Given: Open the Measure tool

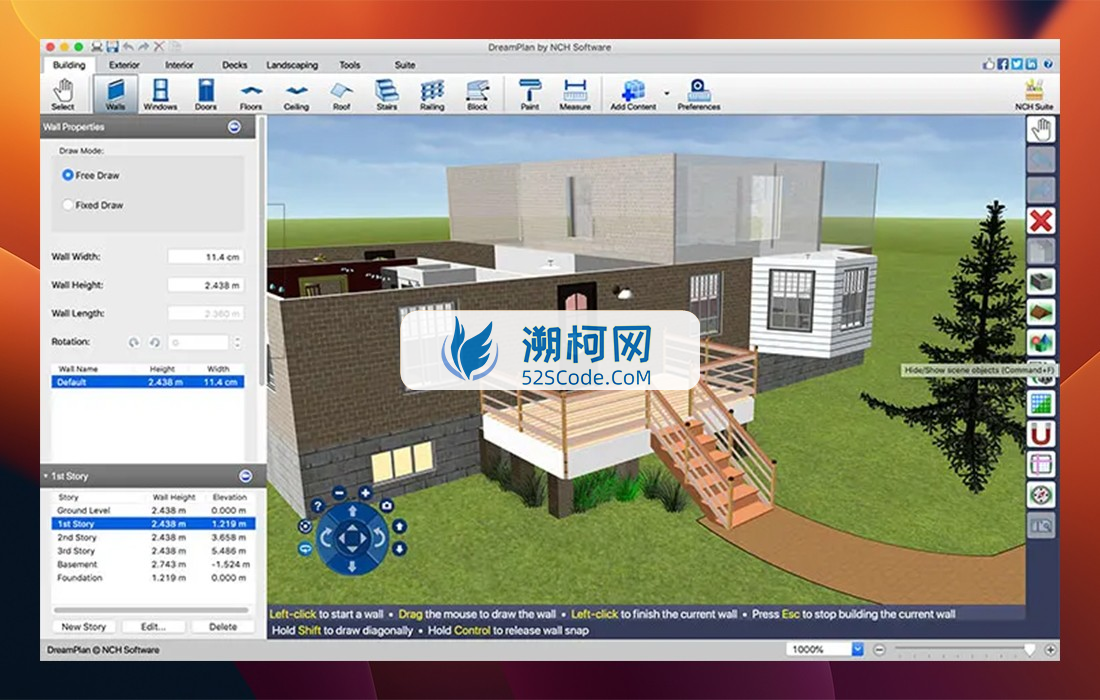Looking at the screenshot, I should [x=575, y=94].
